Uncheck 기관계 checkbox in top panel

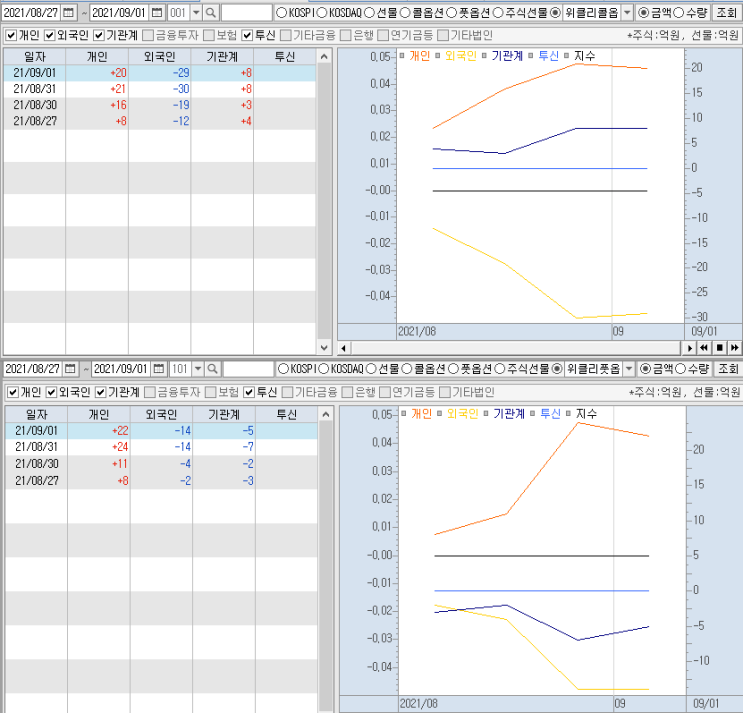pos(99,35)
